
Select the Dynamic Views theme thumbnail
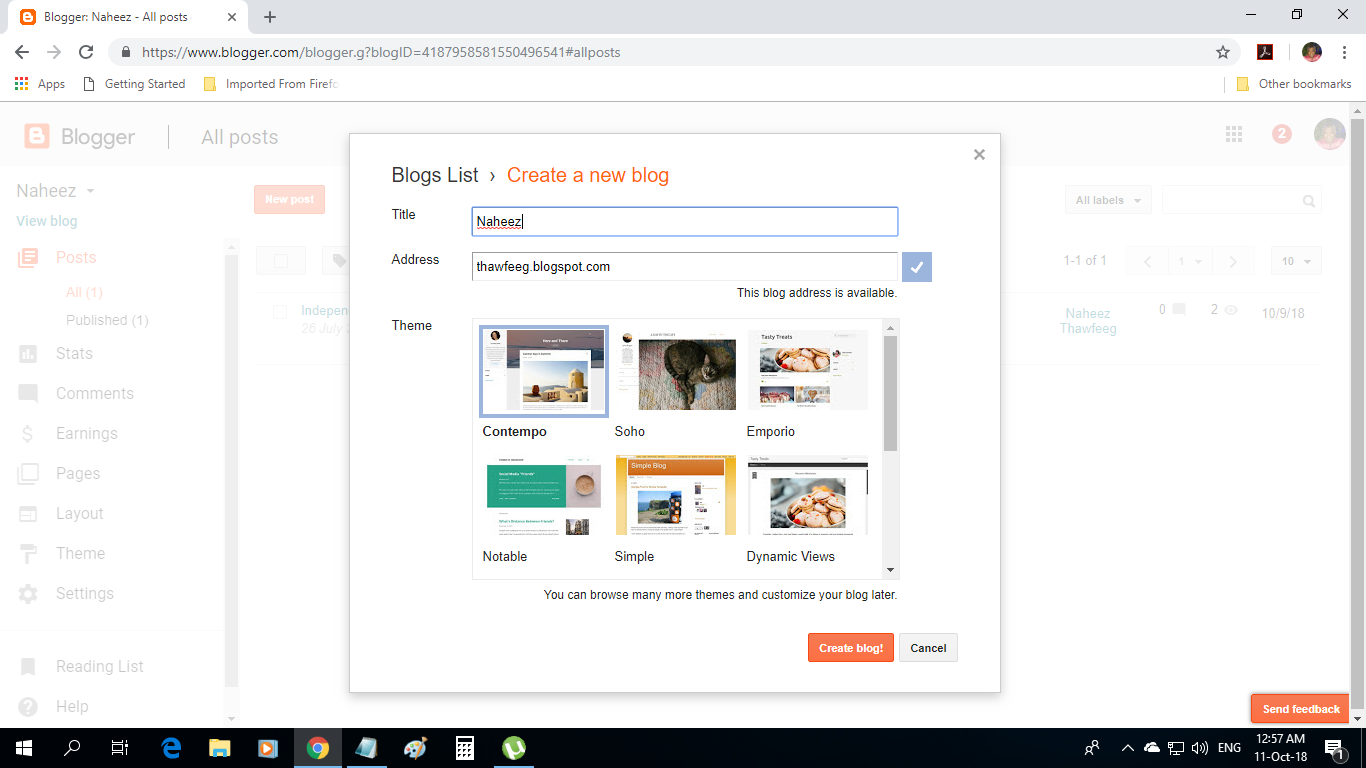(x=808, y=496)
